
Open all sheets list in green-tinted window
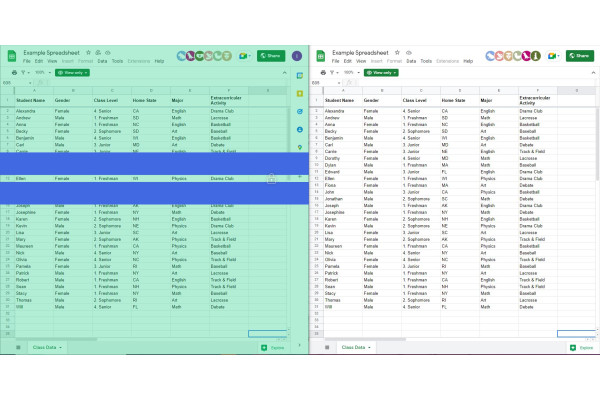coord(18,347)
